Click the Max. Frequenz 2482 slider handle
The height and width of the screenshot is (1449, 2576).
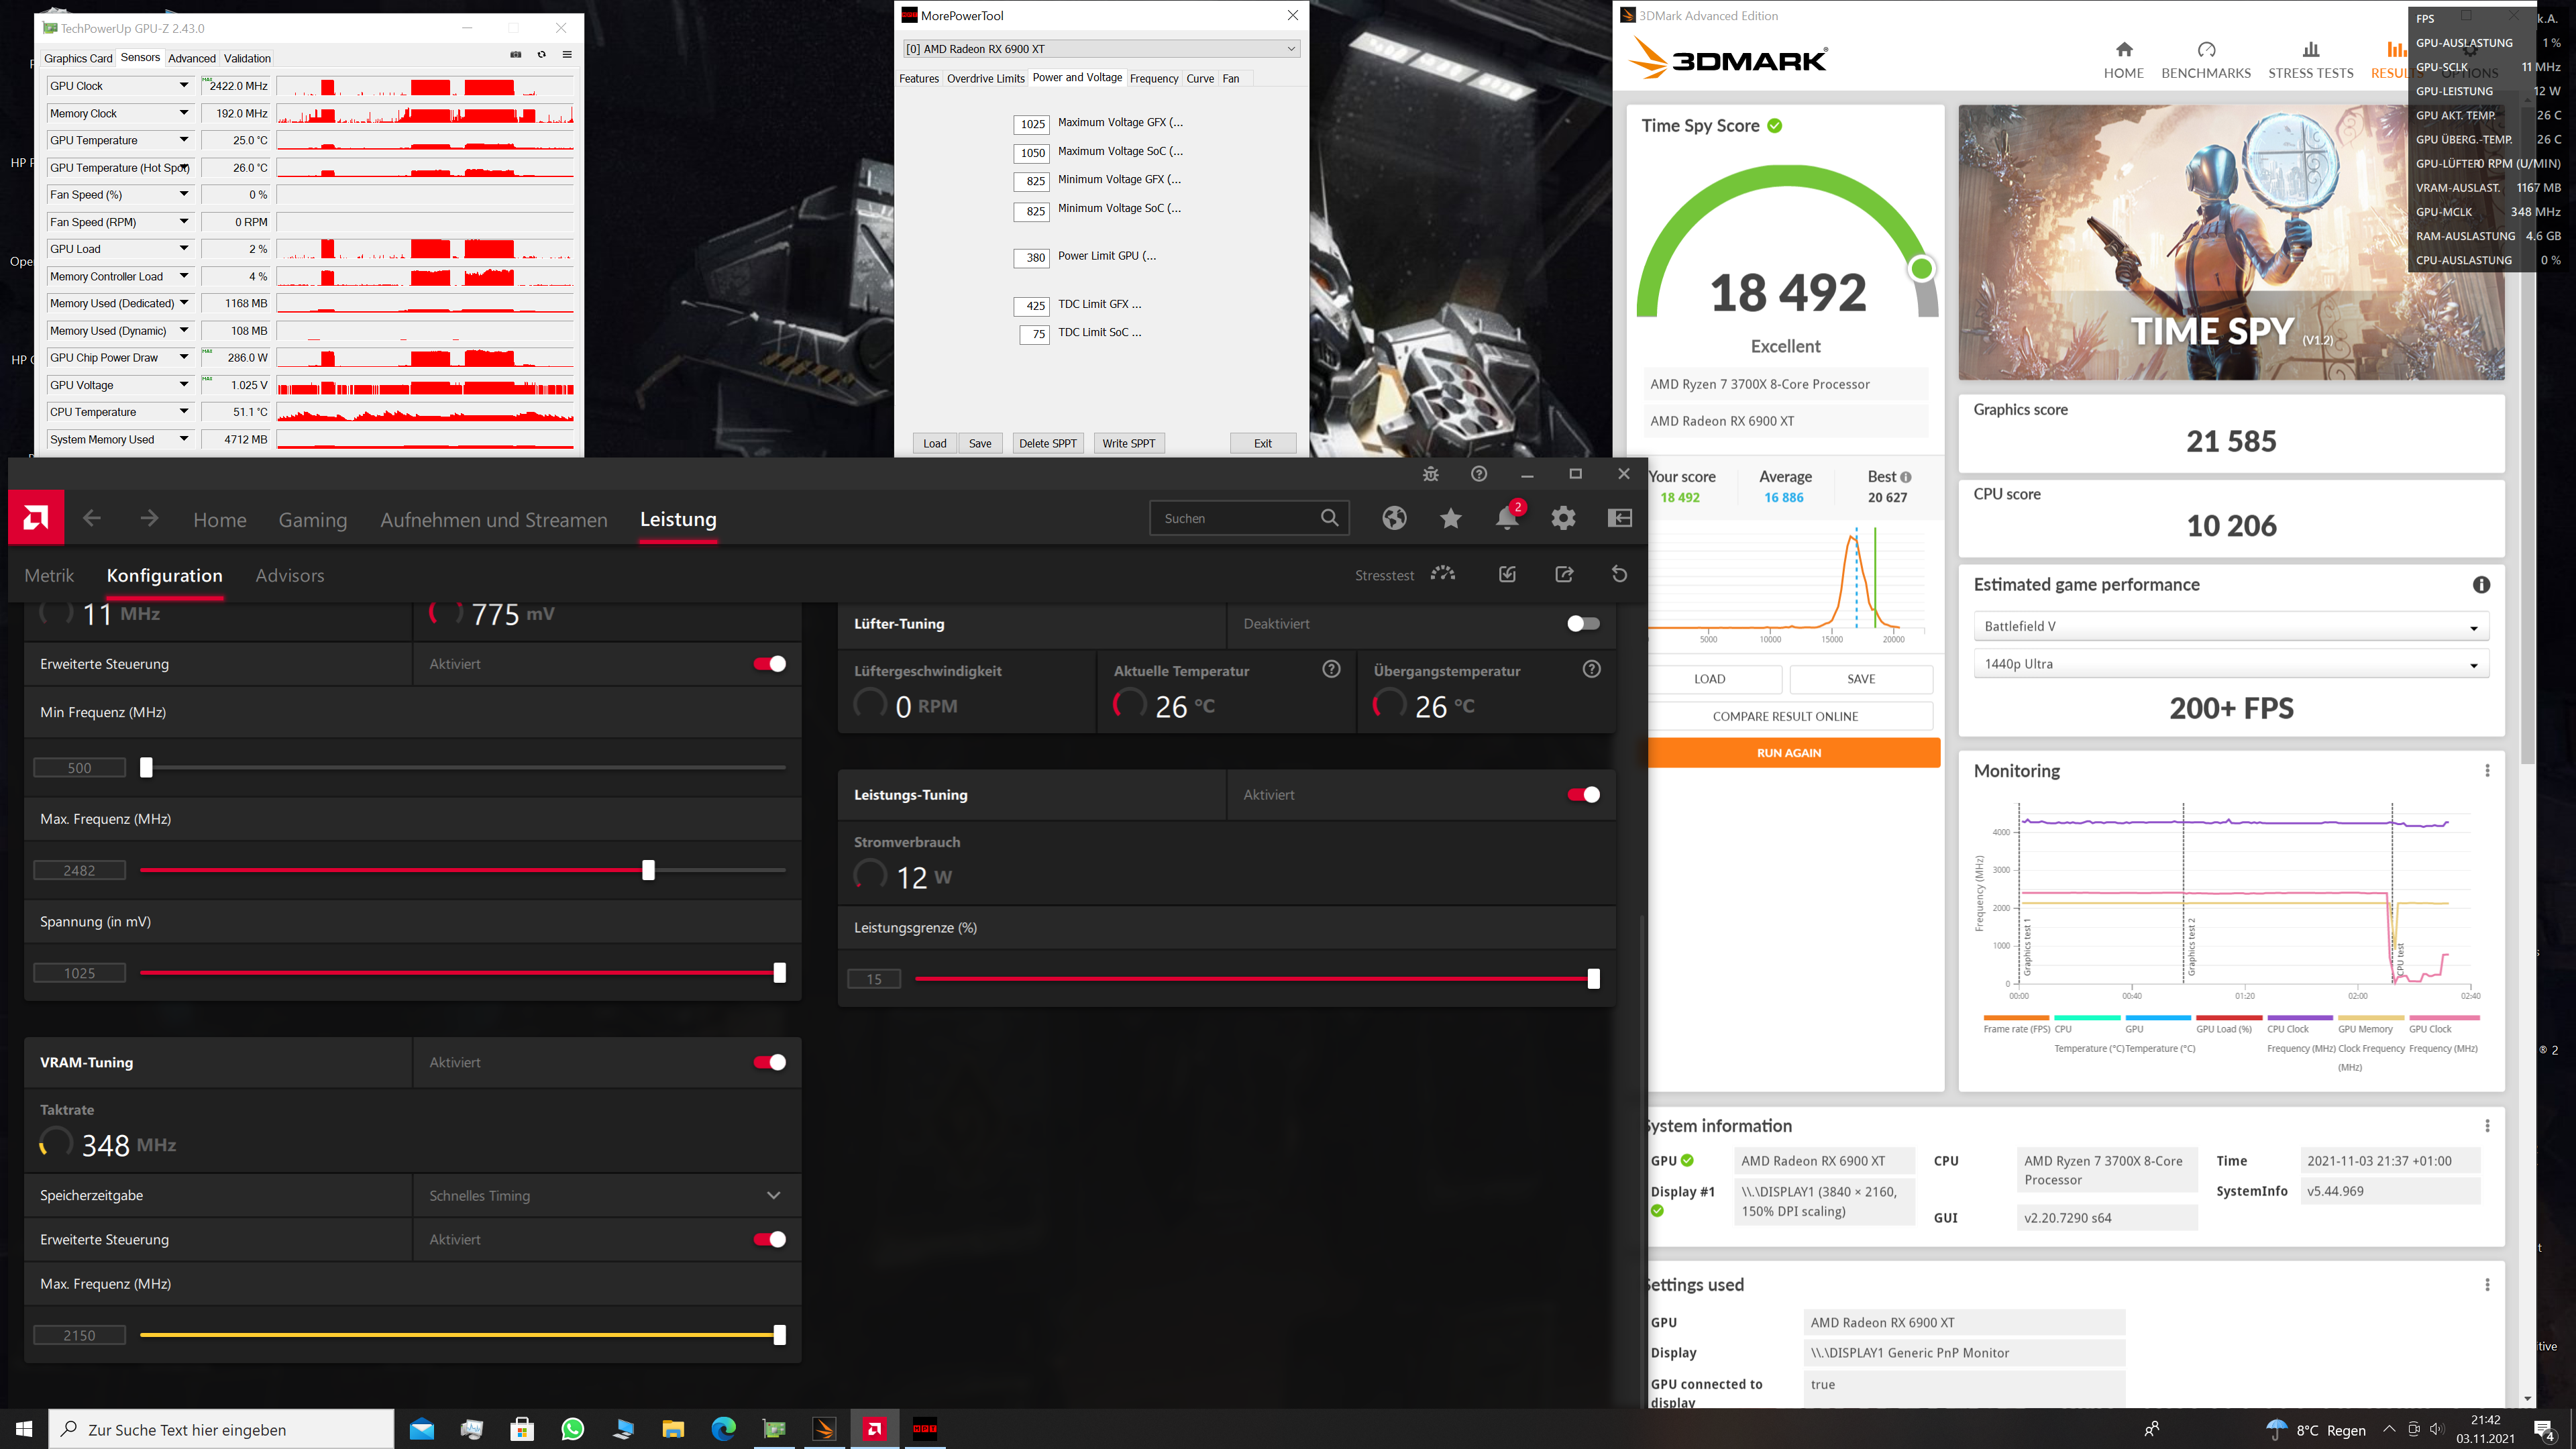click(648, 870)
